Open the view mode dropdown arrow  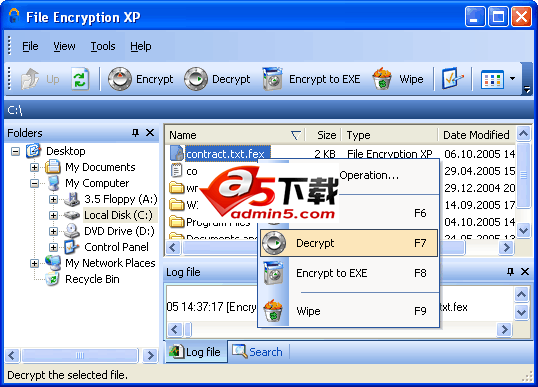click(512, 79)
